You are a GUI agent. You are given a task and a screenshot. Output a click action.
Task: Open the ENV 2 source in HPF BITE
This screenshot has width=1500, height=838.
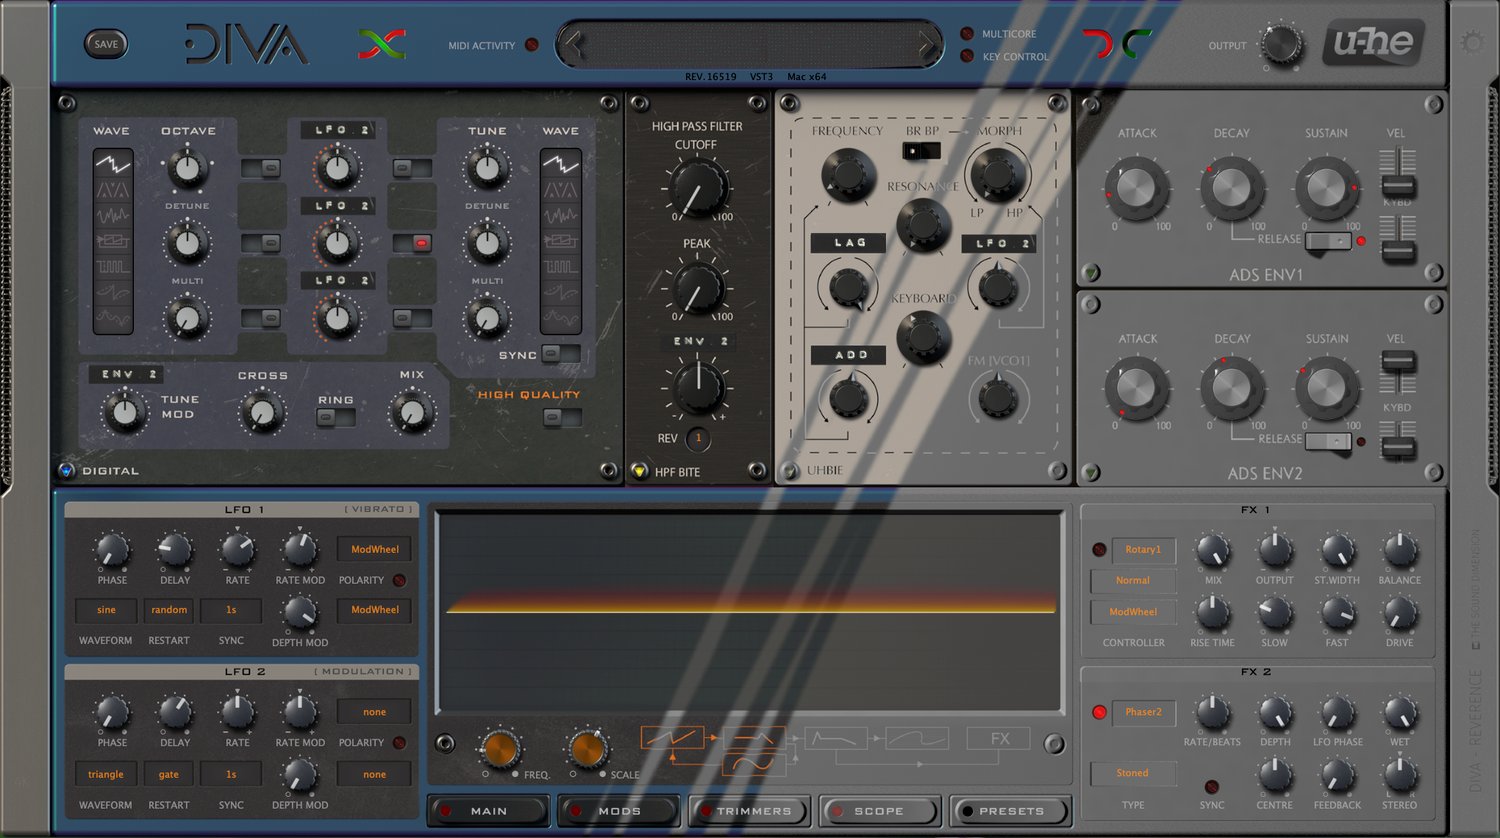coord(698,341)
